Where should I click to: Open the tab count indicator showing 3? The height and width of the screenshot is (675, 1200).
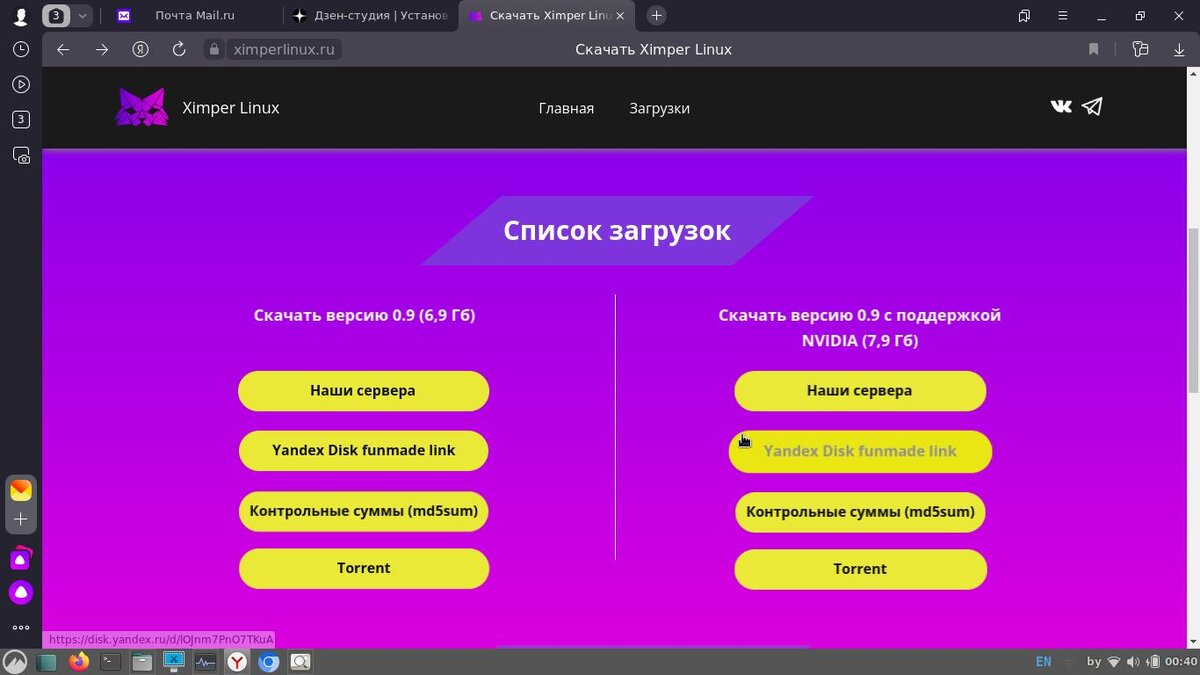point(57,16)
